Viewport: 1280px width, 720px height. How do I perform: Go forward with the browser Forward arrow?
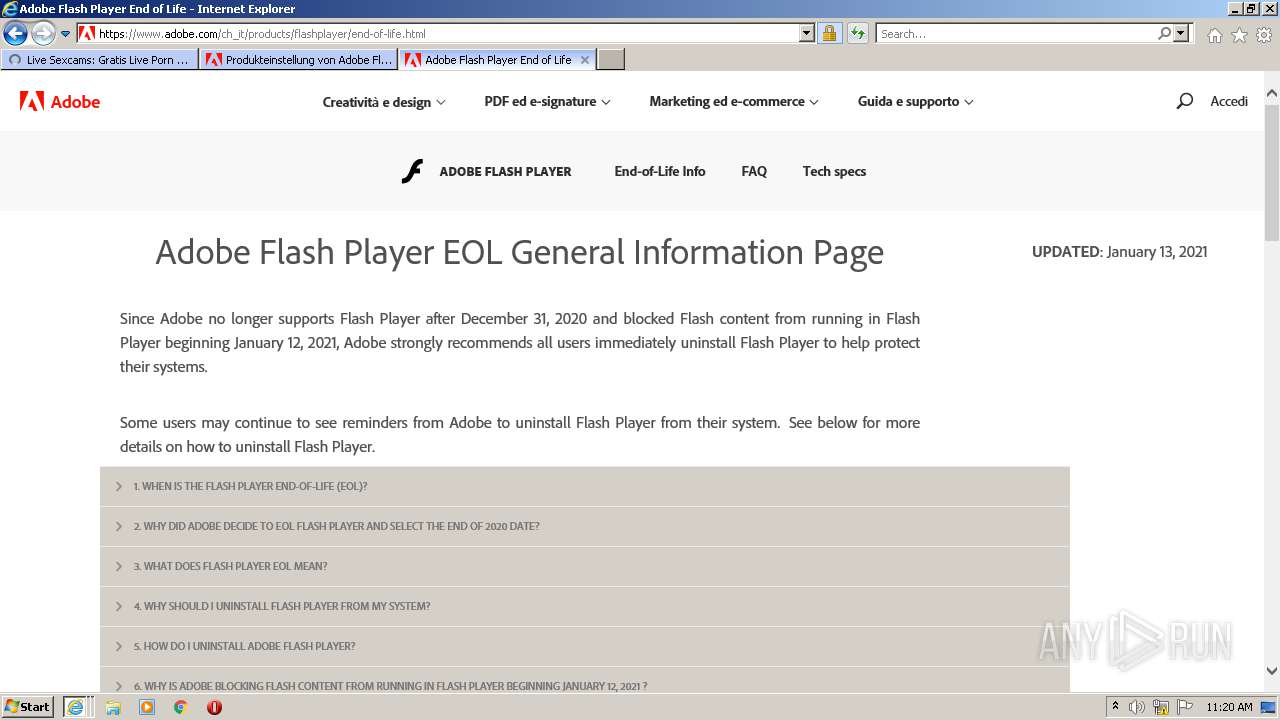(42, 33)
